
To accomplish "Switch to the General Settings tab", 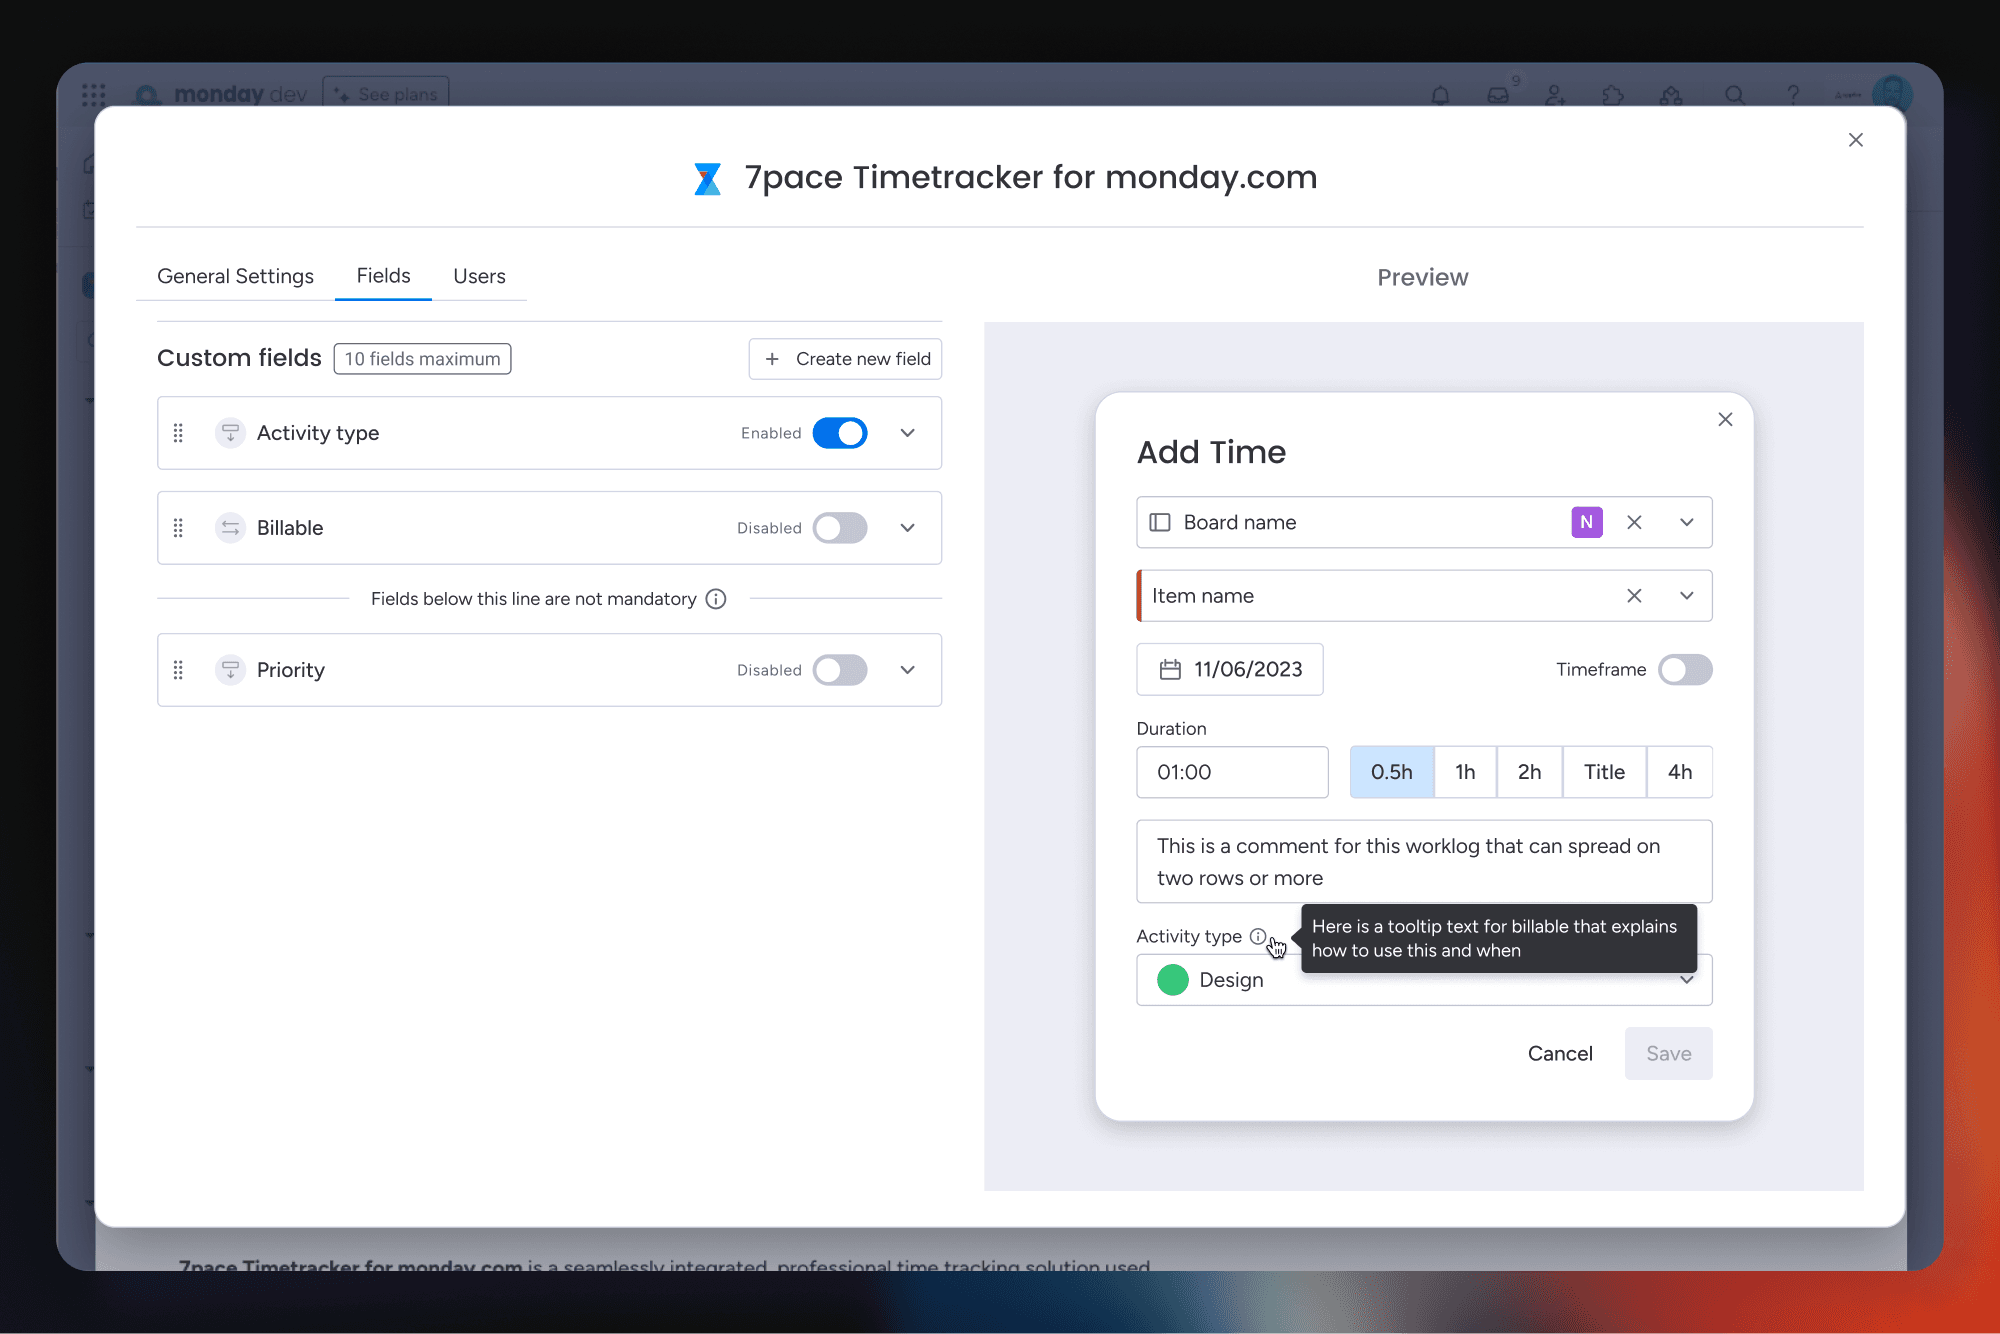I will [x=235, y=276].
